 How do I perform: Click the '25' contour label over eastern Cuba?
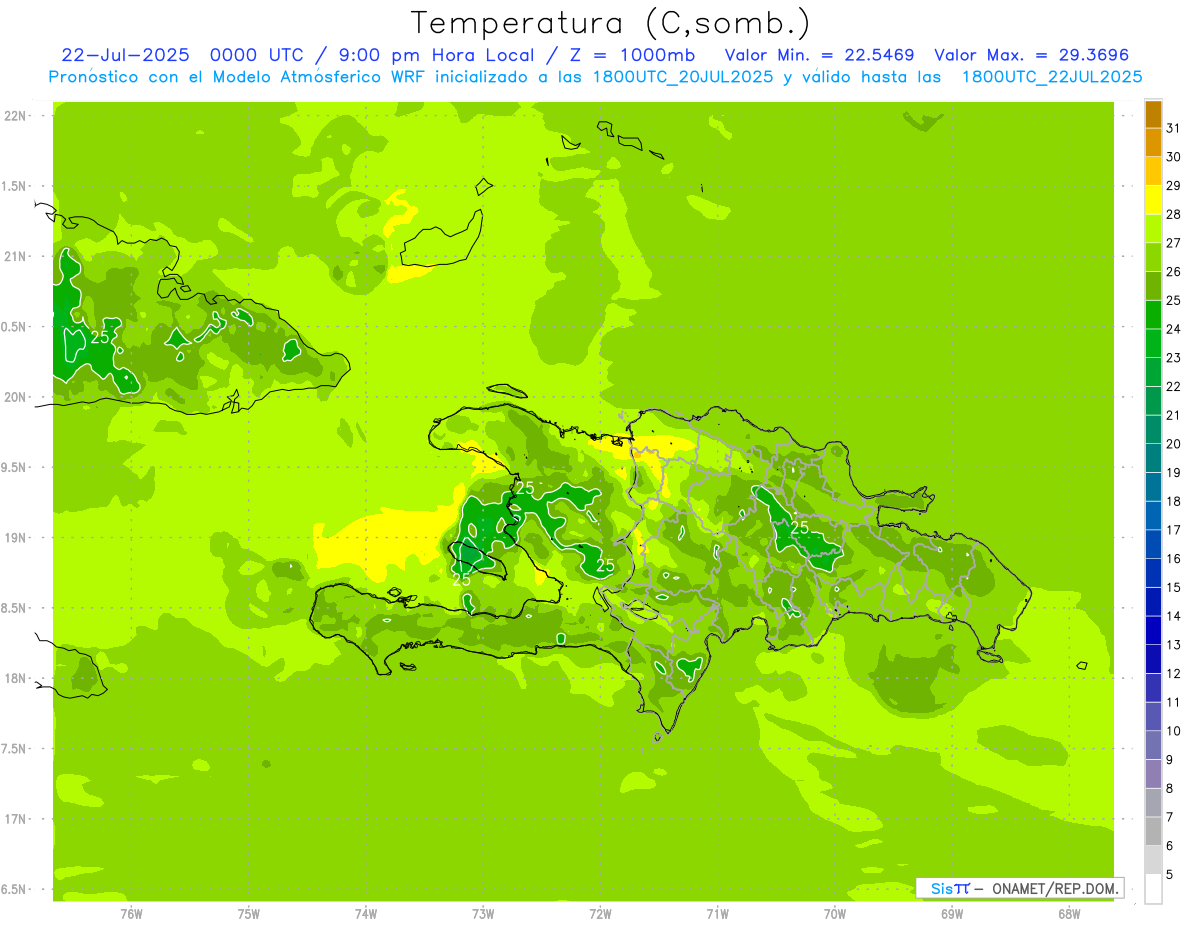(x=100, y=337)
